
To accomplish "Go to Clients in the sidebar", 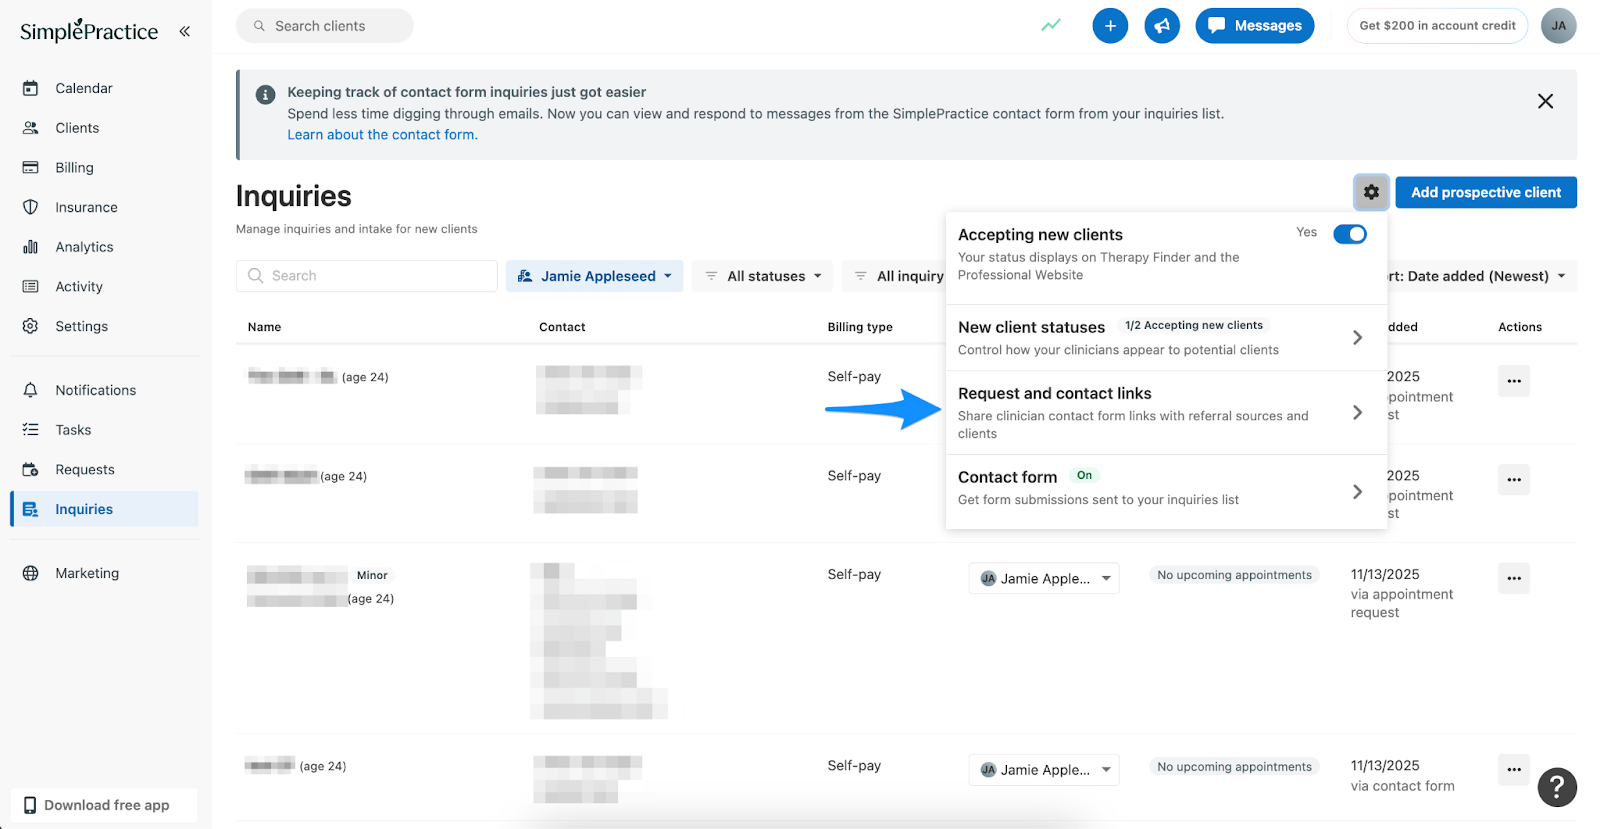I will pos(77,128).
